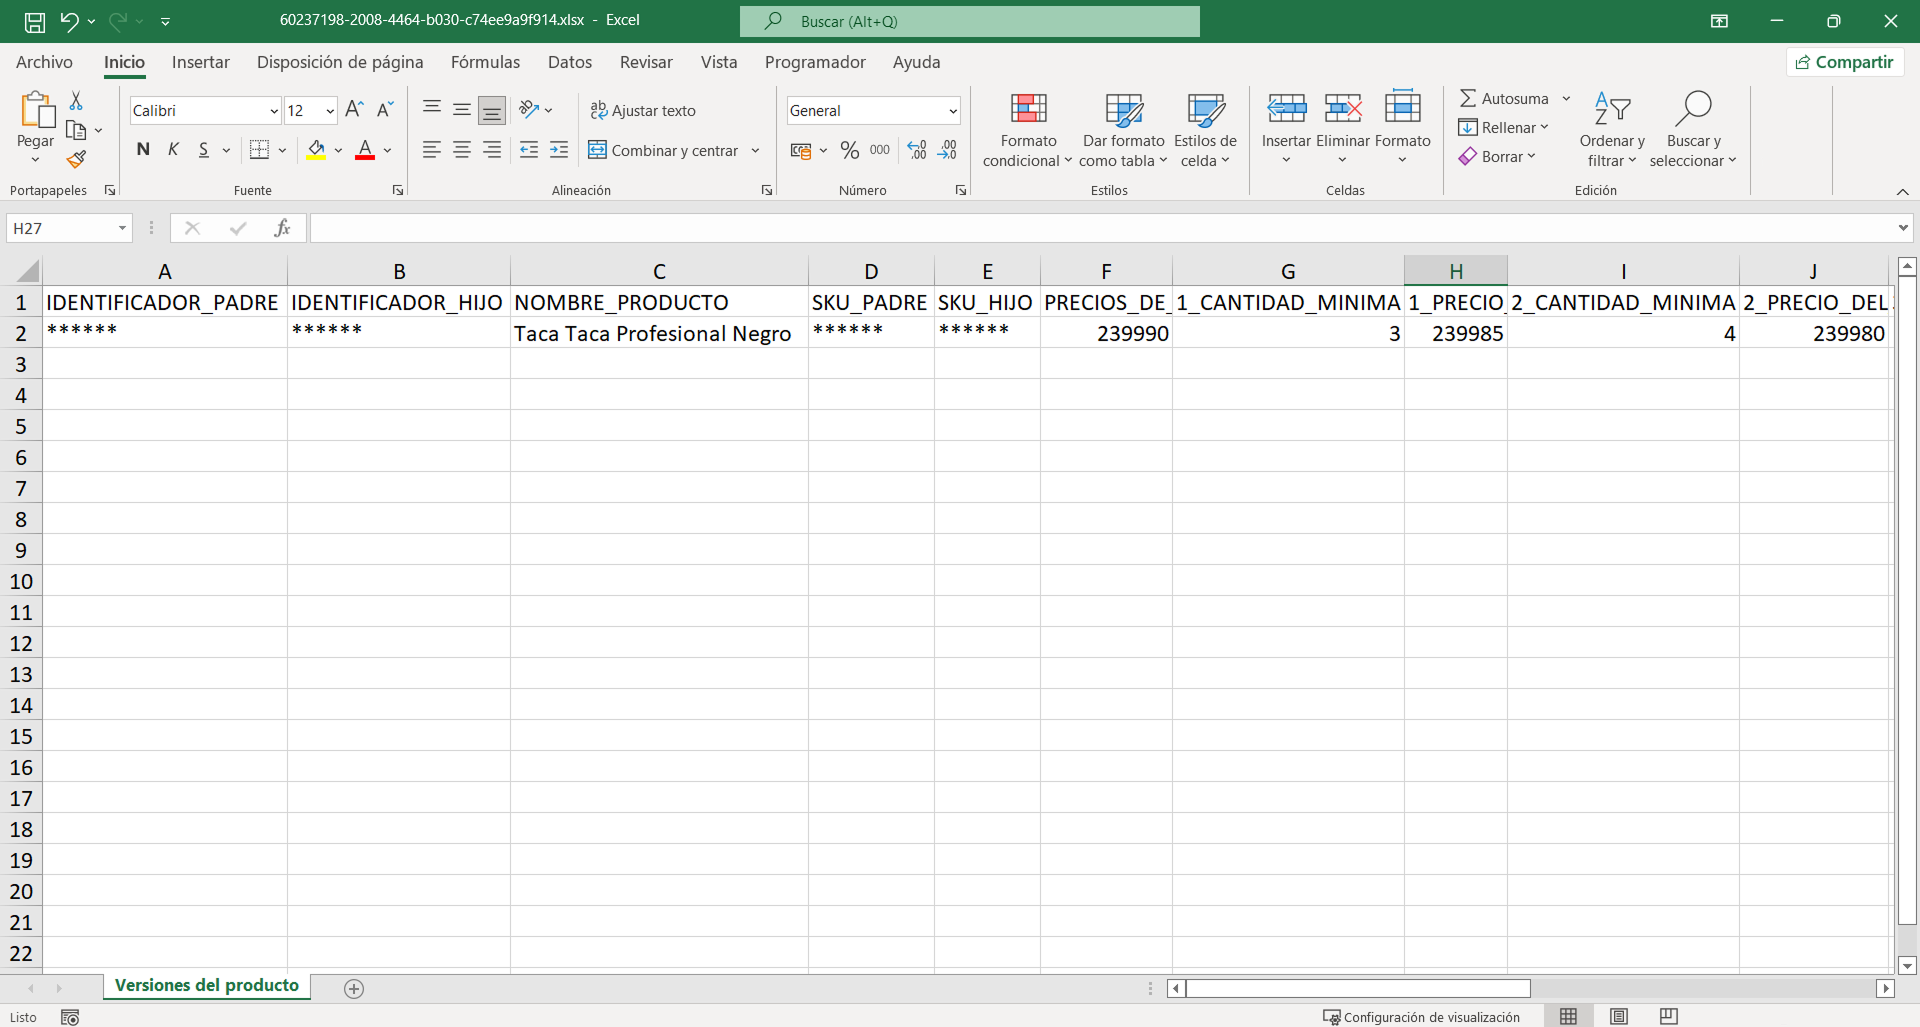The height and width of the screenshot is (1027, 1920).
Task: Open the Autosuma dropdown arrow
Action: [1566, 98]
